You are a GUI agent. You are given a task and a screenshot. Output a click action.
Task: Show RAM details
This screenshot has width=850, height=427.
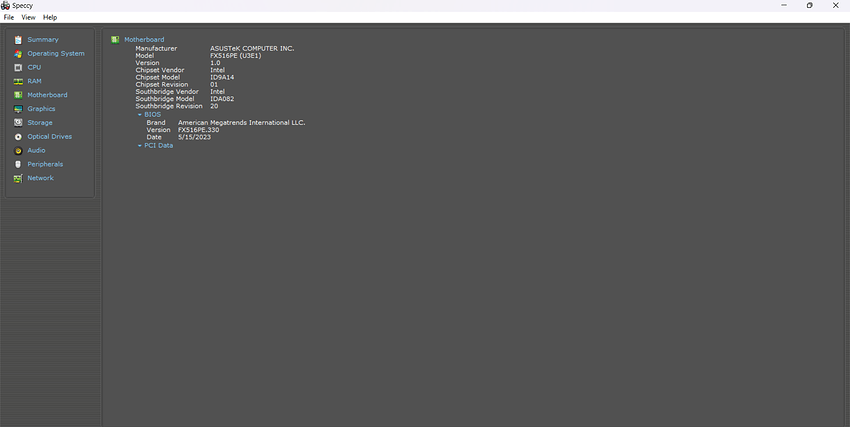pos(35,81)
